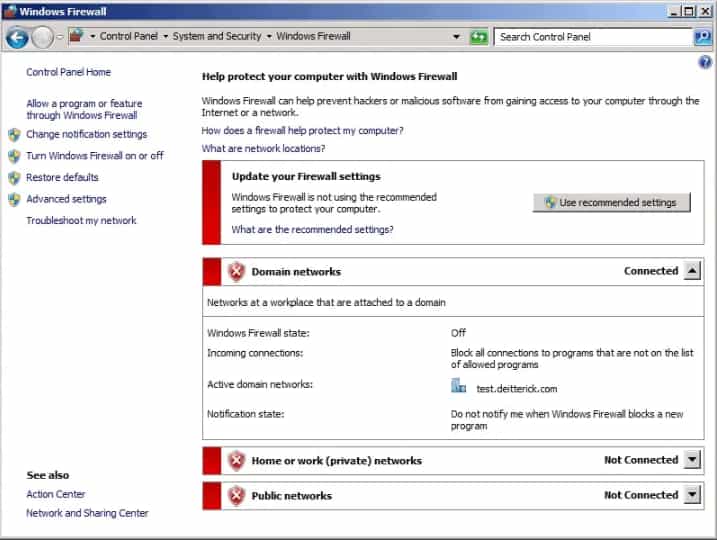The height and width of the screenshot is (540, 717).
Task: Close the Windows Firewall window
Action: tap(705, 11)
